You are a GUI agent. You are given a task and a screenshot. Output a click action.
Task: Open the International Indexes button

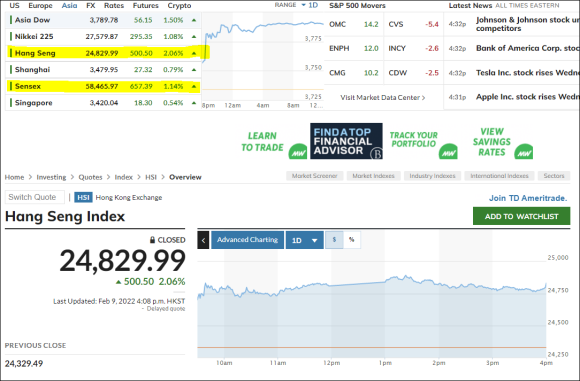(x=499, y=176)
